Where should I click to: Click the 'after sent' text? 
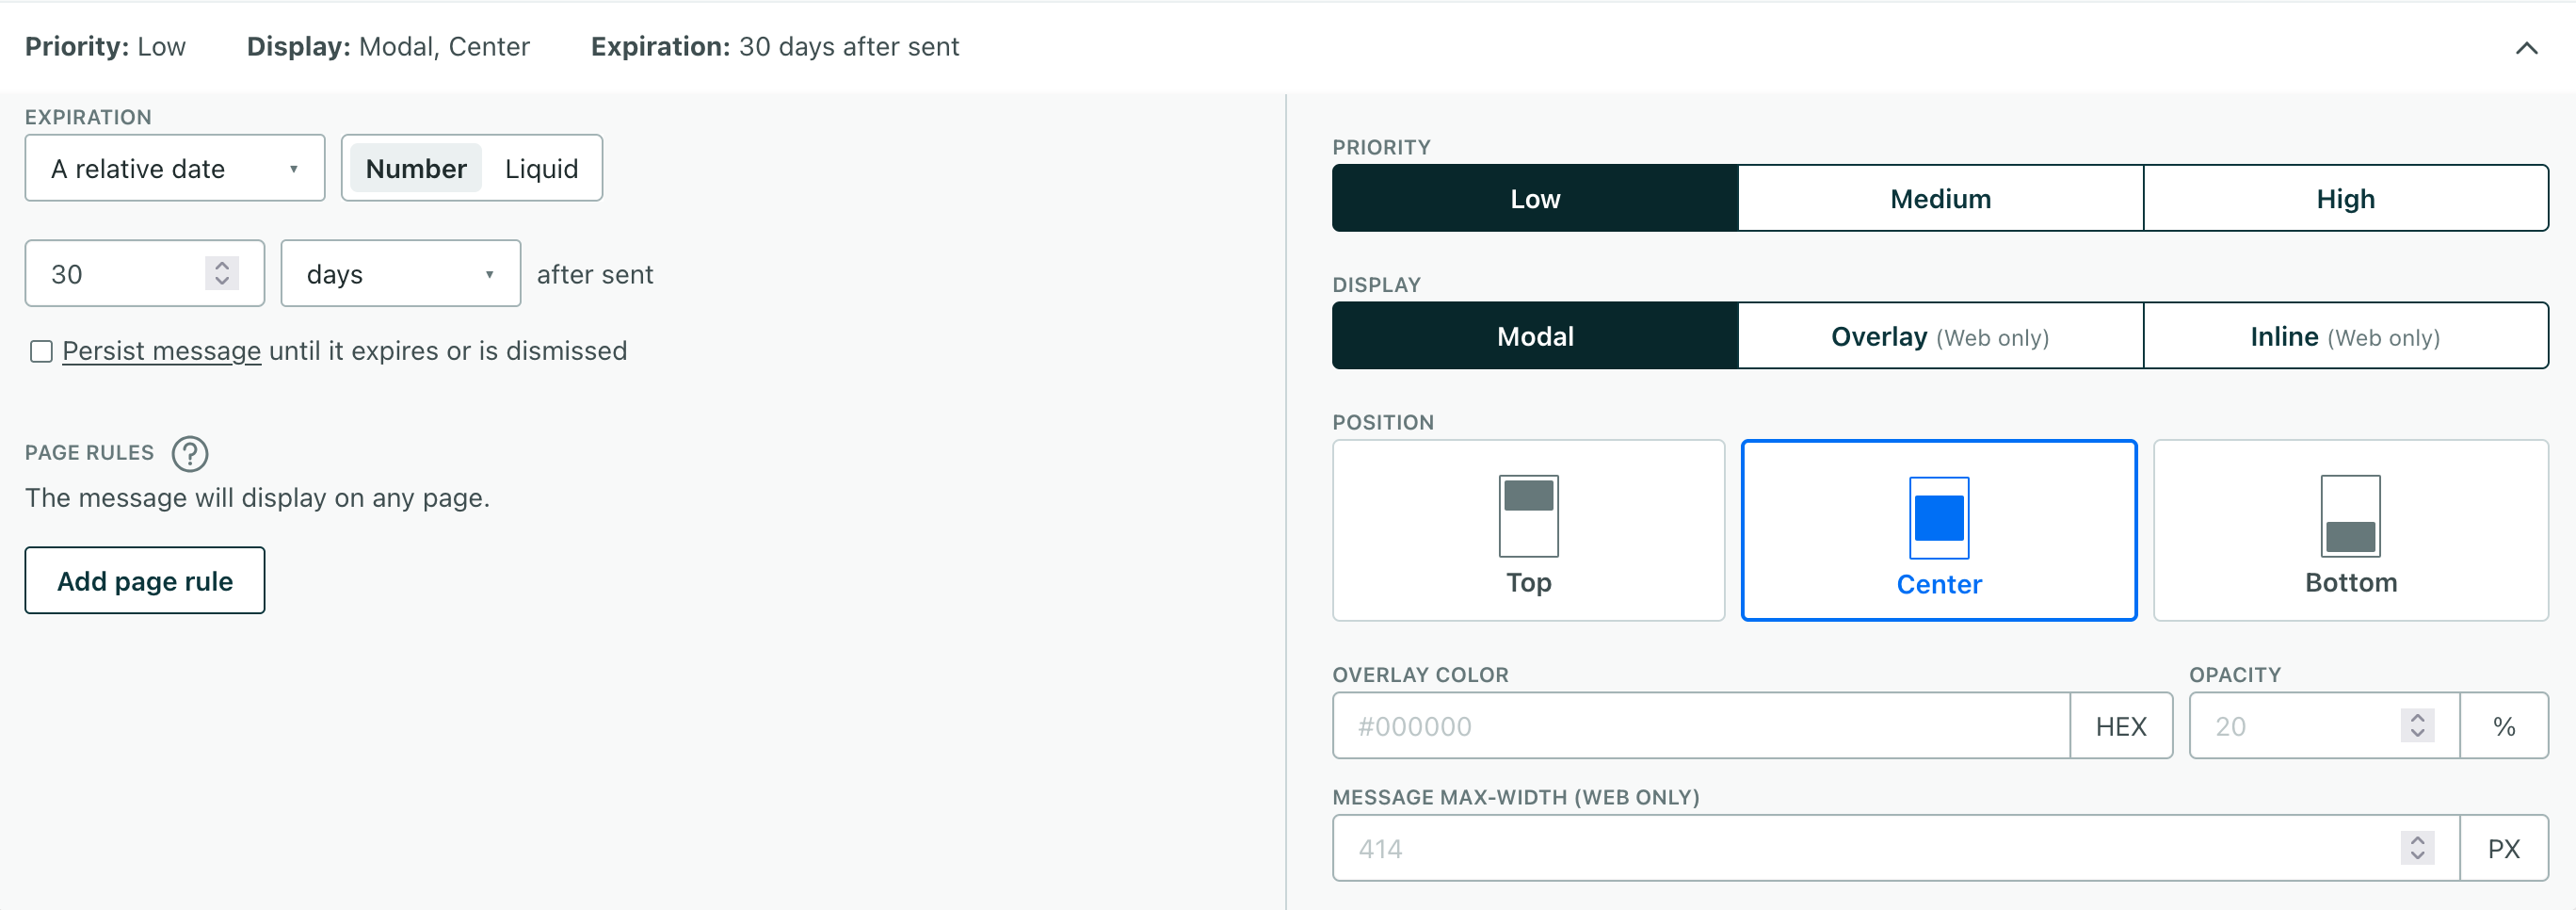click(x=595, y=274)
